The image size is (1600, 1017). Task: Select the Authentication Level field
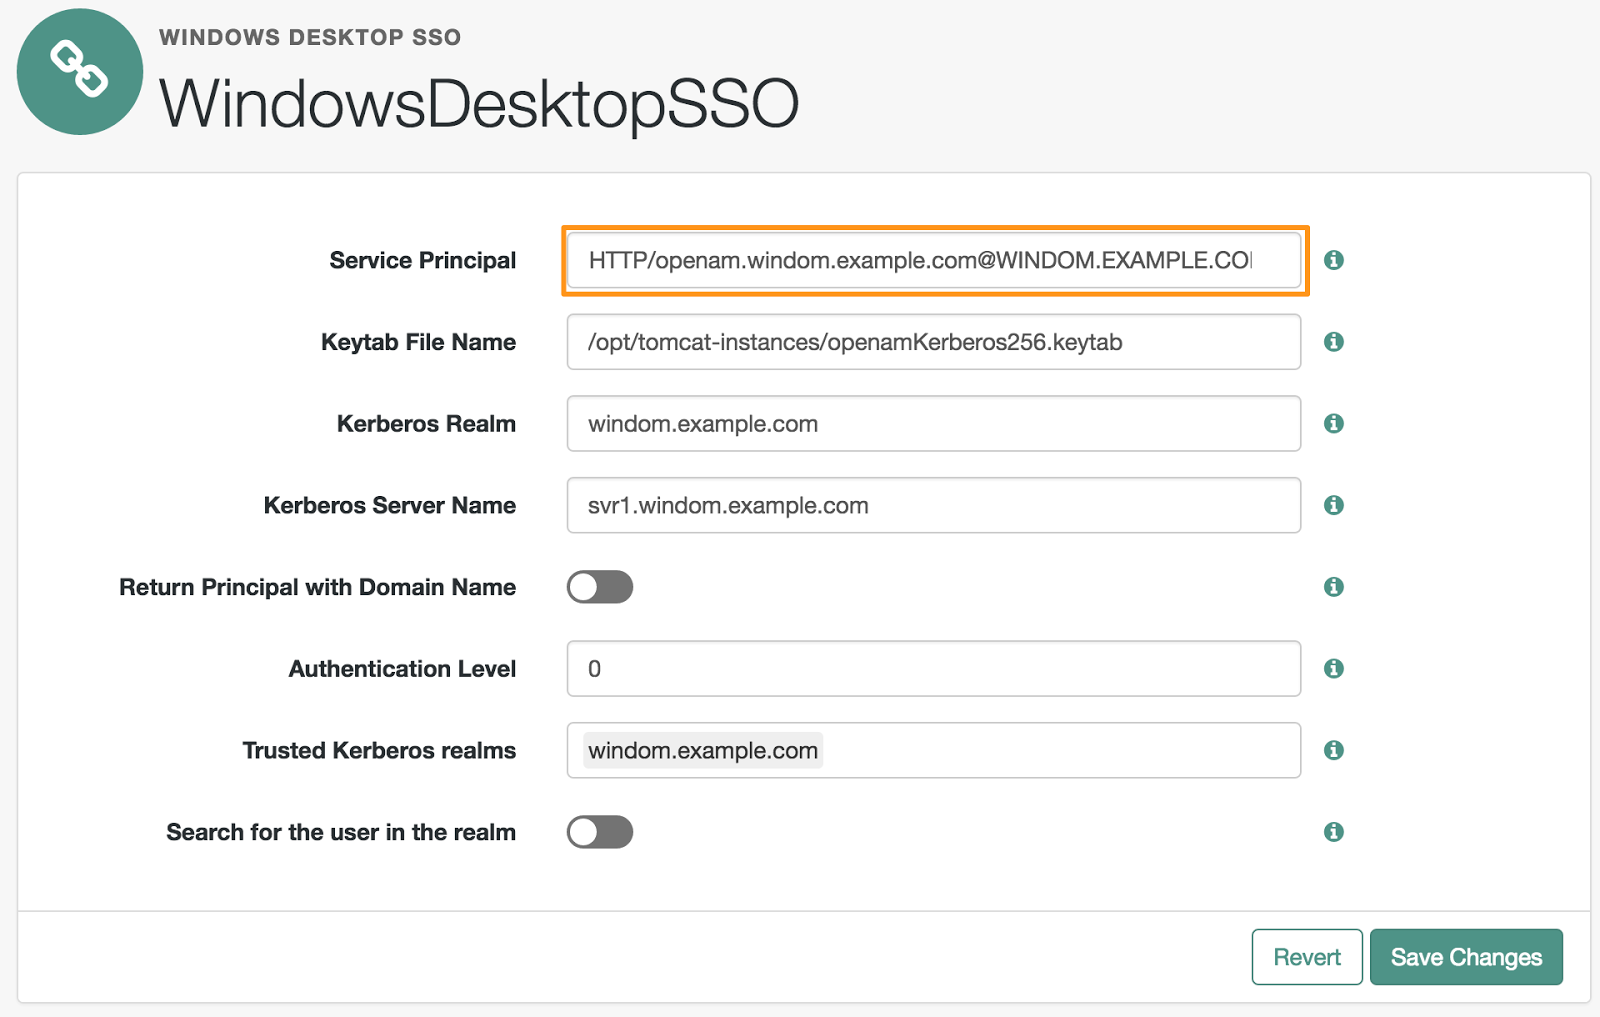(x=933, y=668)
